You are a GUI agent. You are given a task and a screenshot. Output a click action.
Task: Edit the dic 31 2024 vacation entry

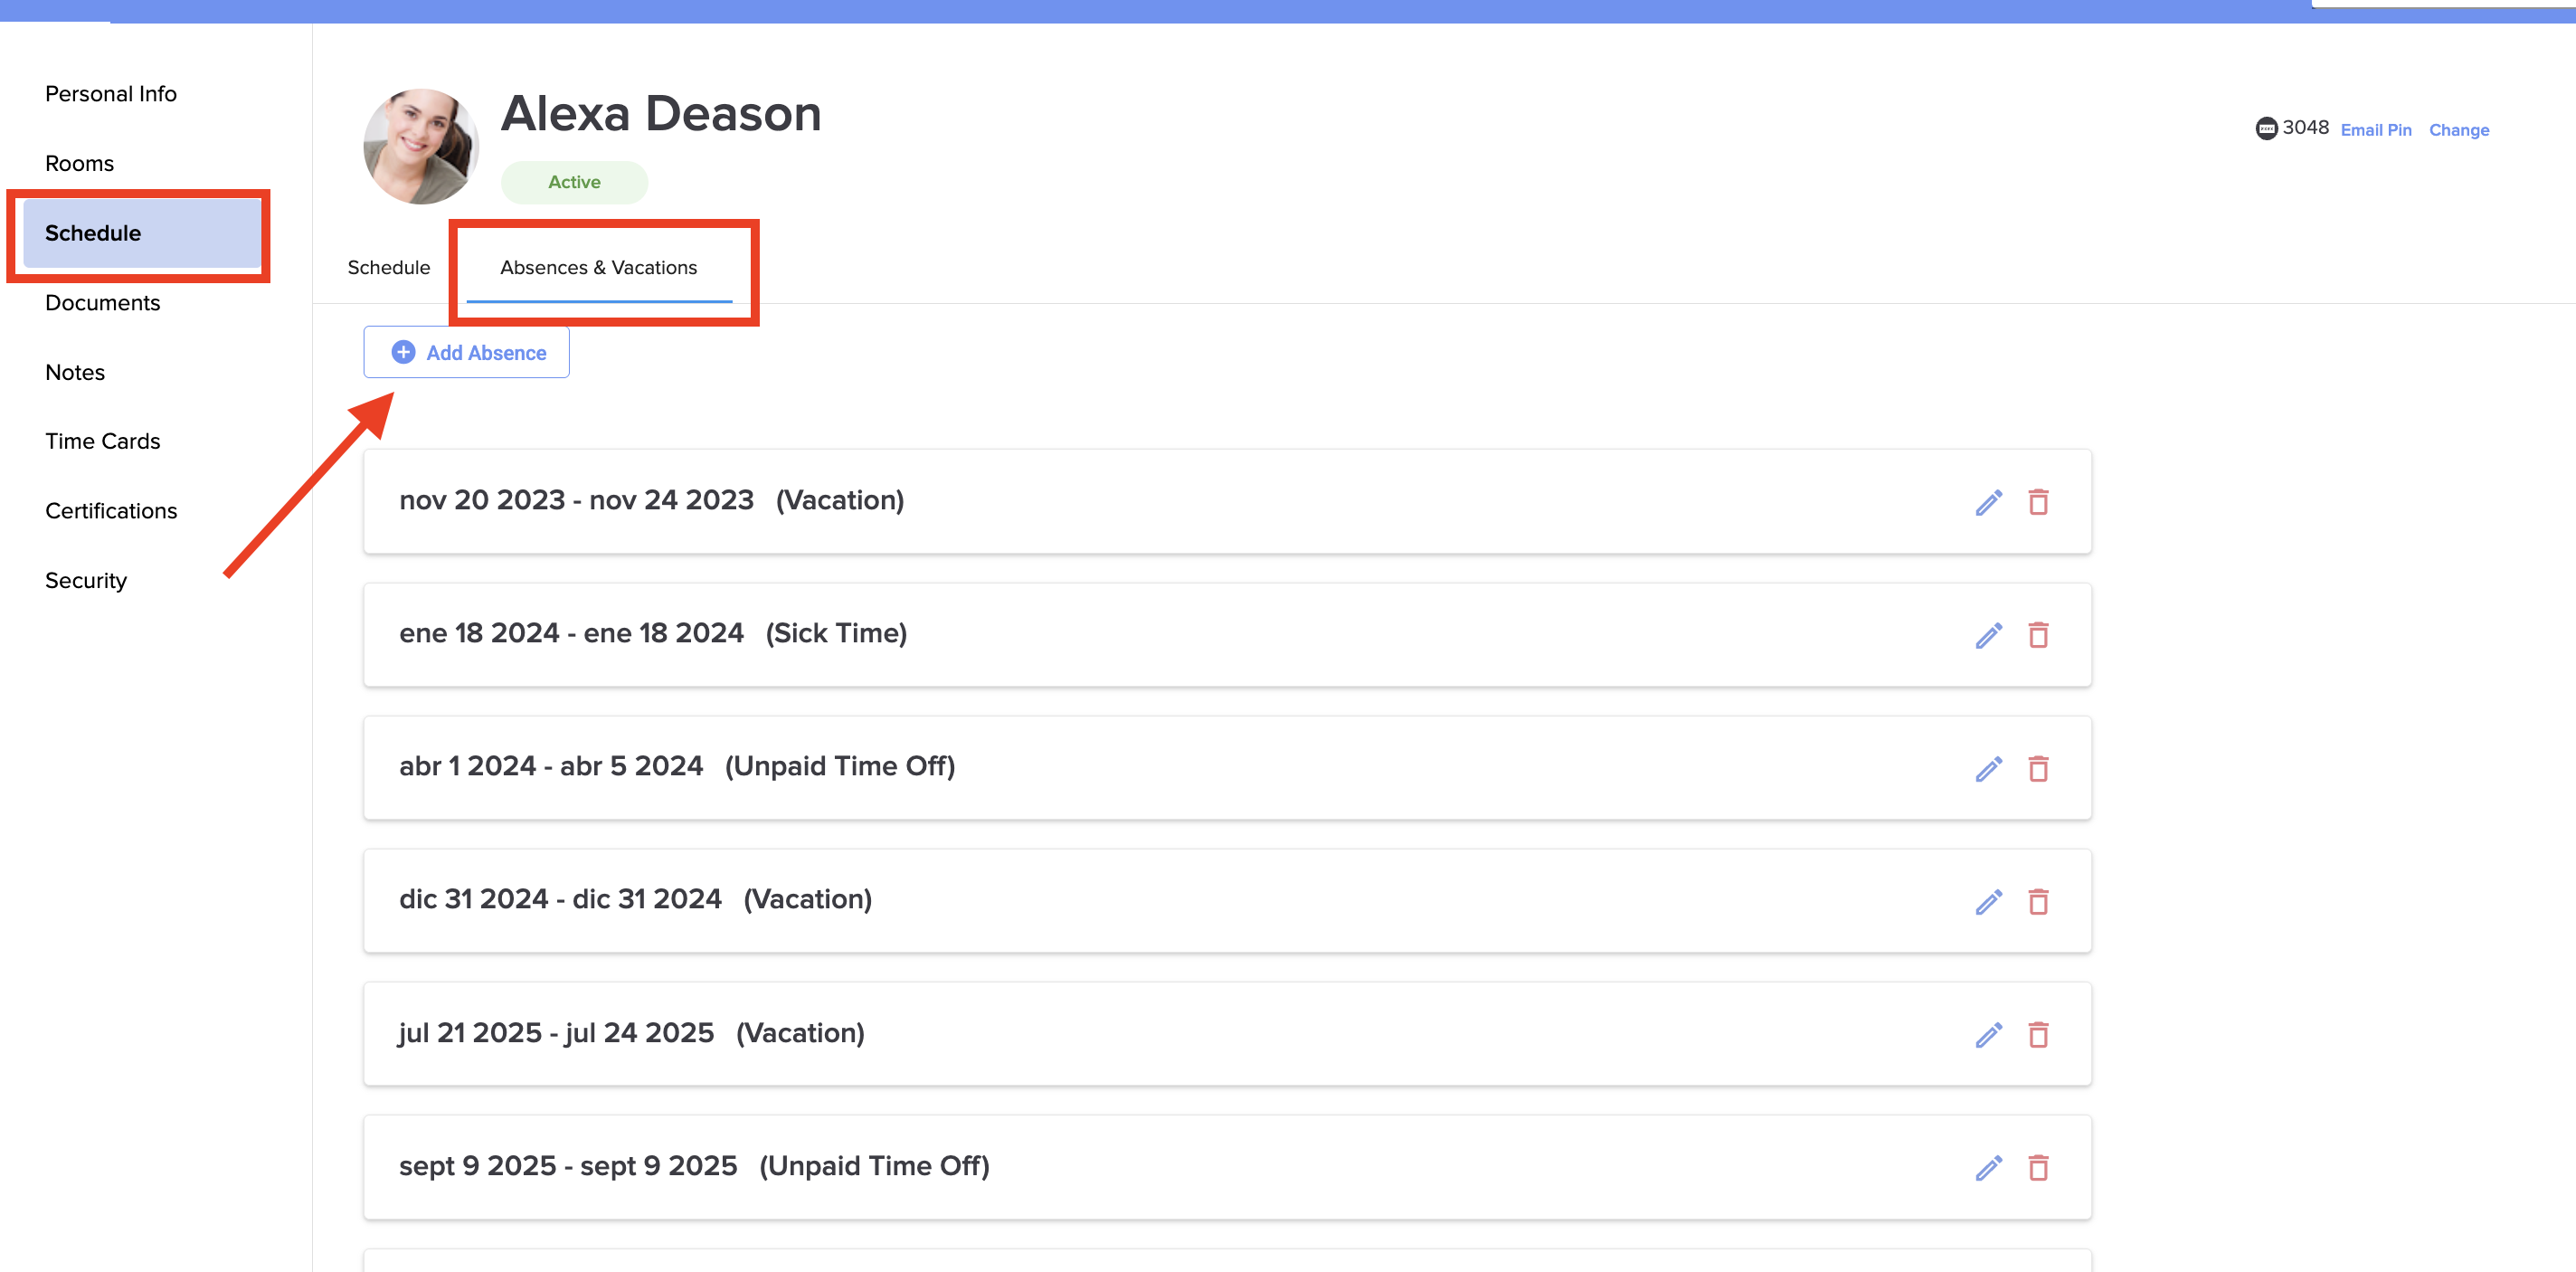pyautogui.click(x=1988, y=902)
